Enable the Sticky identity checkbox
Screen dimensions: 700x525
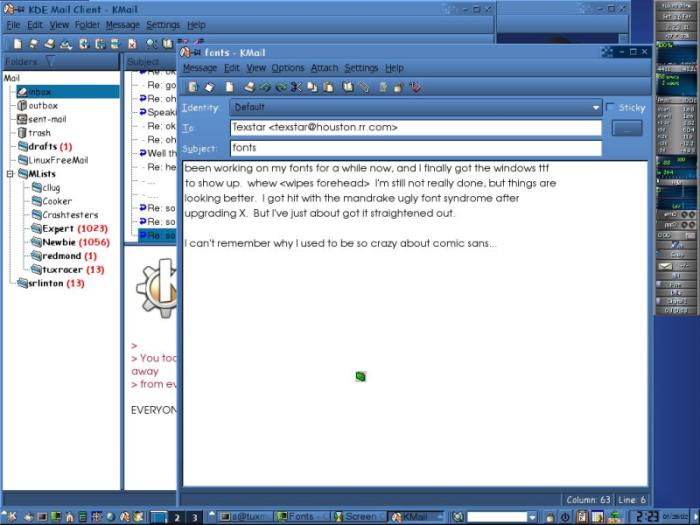610,107
